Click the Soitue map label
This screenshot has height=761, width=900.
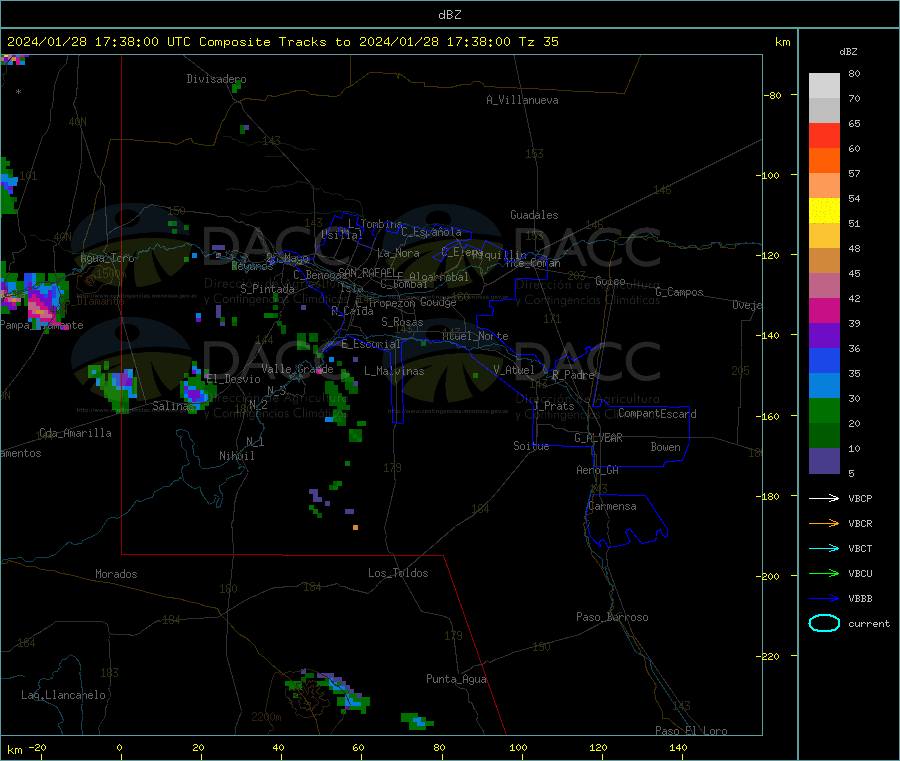click(531, 446)
